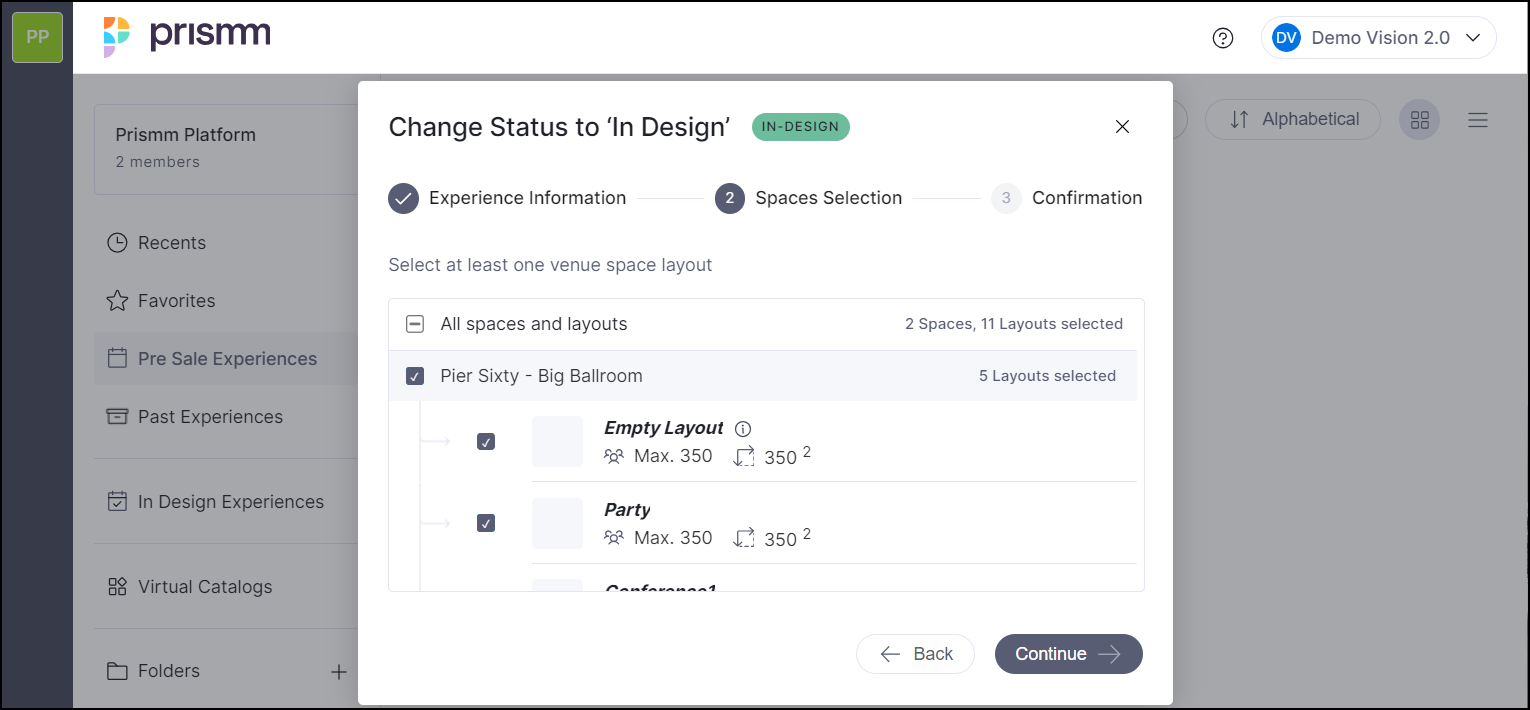Switch to grid view
The image size is (1530, 710).
coord(1419,120)
